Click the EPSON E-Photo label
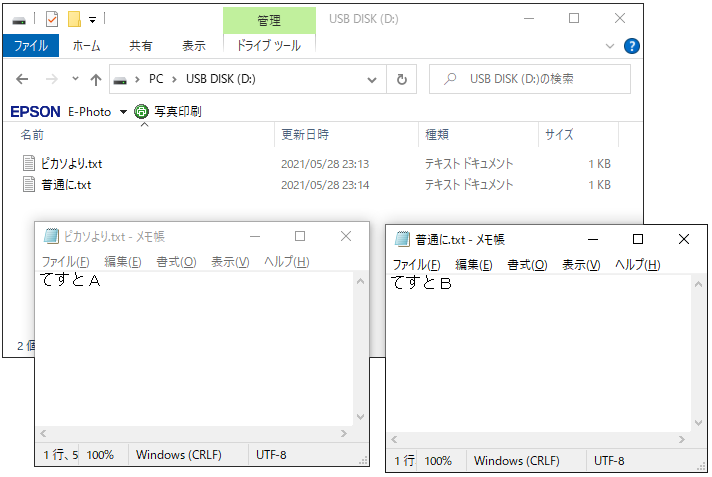 [x=60, y=112]
